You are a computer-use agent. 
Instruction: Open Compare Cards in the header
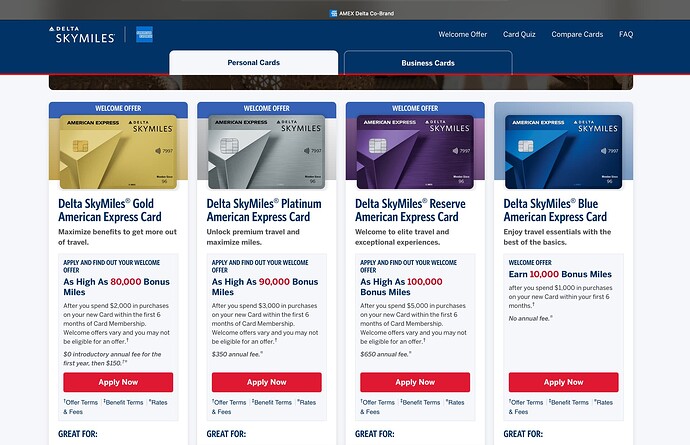[x=577, y=34]
